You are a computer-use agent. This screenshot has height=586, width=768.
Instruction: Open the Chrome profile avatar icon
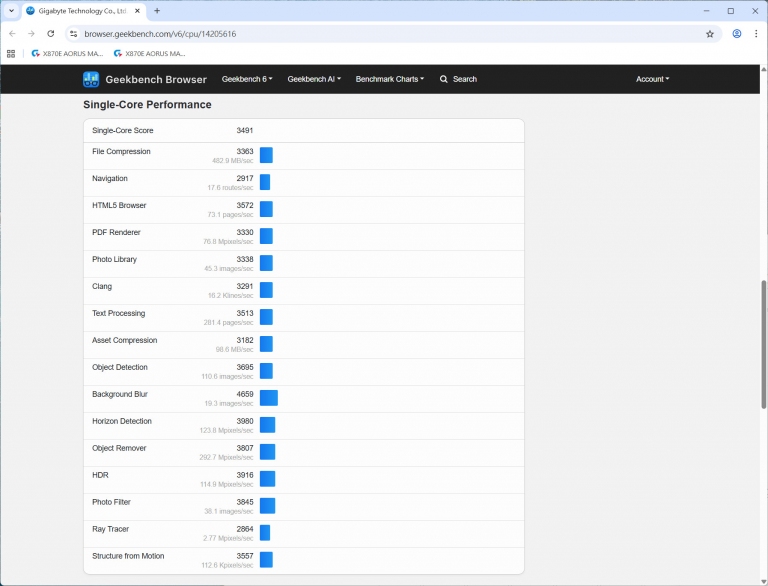[x=737, y=33]
